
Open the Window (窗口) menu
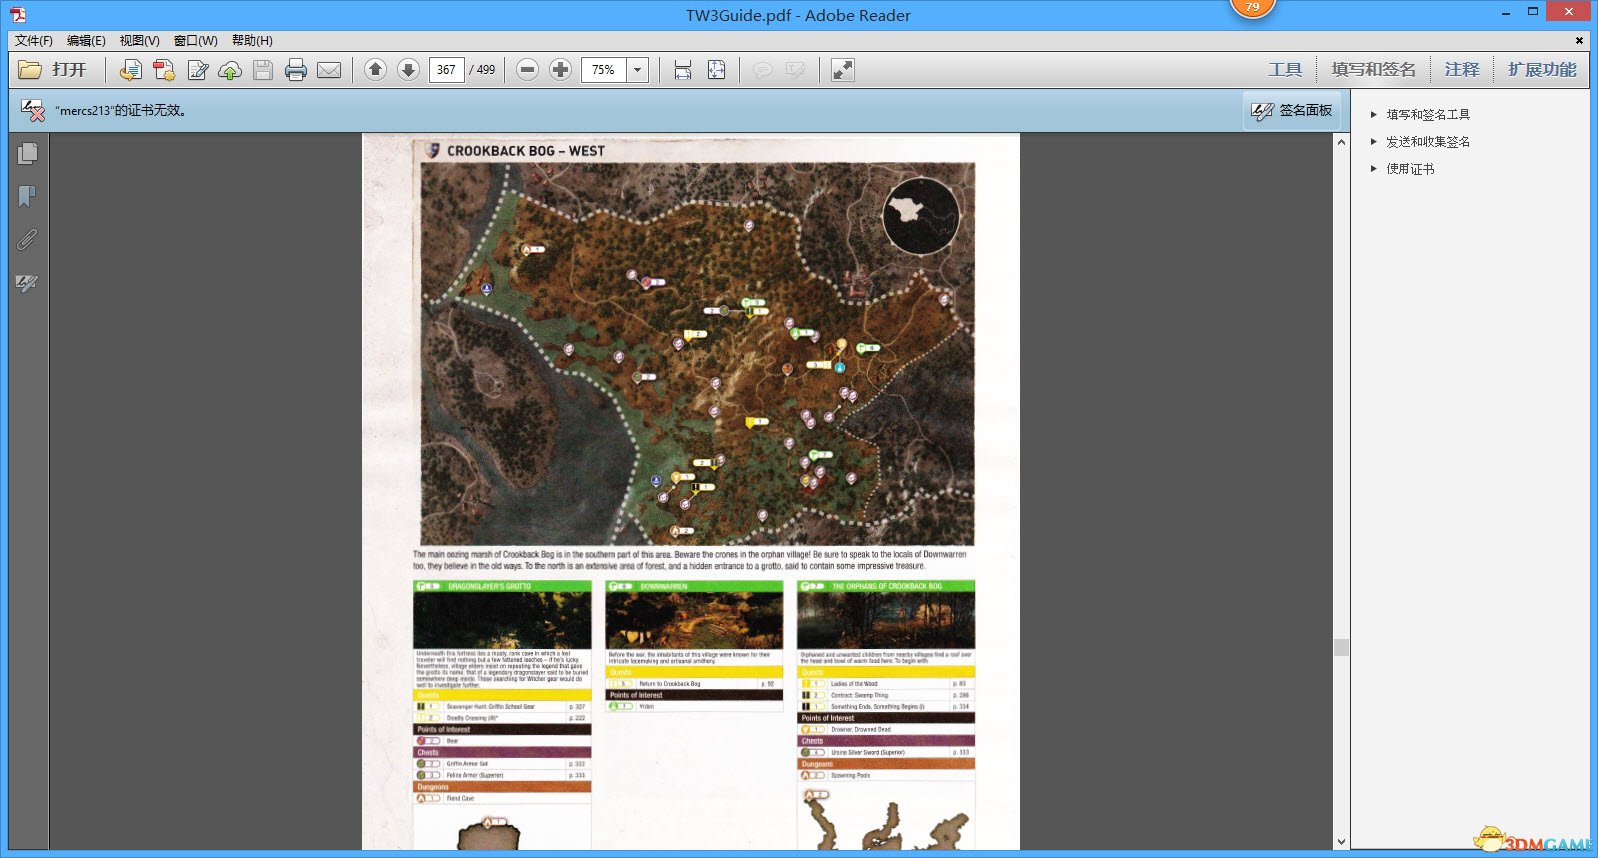(x=195, y=41)
